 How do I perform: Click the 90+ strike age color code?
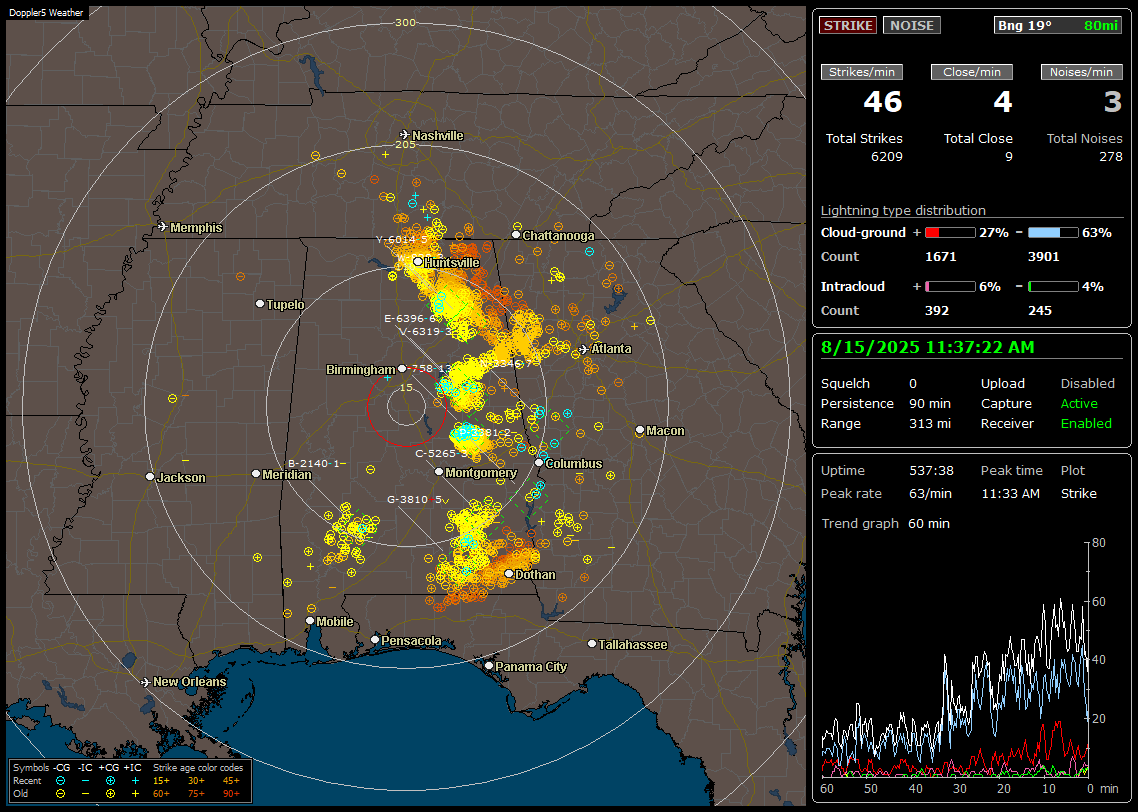[x=231, y=794]
